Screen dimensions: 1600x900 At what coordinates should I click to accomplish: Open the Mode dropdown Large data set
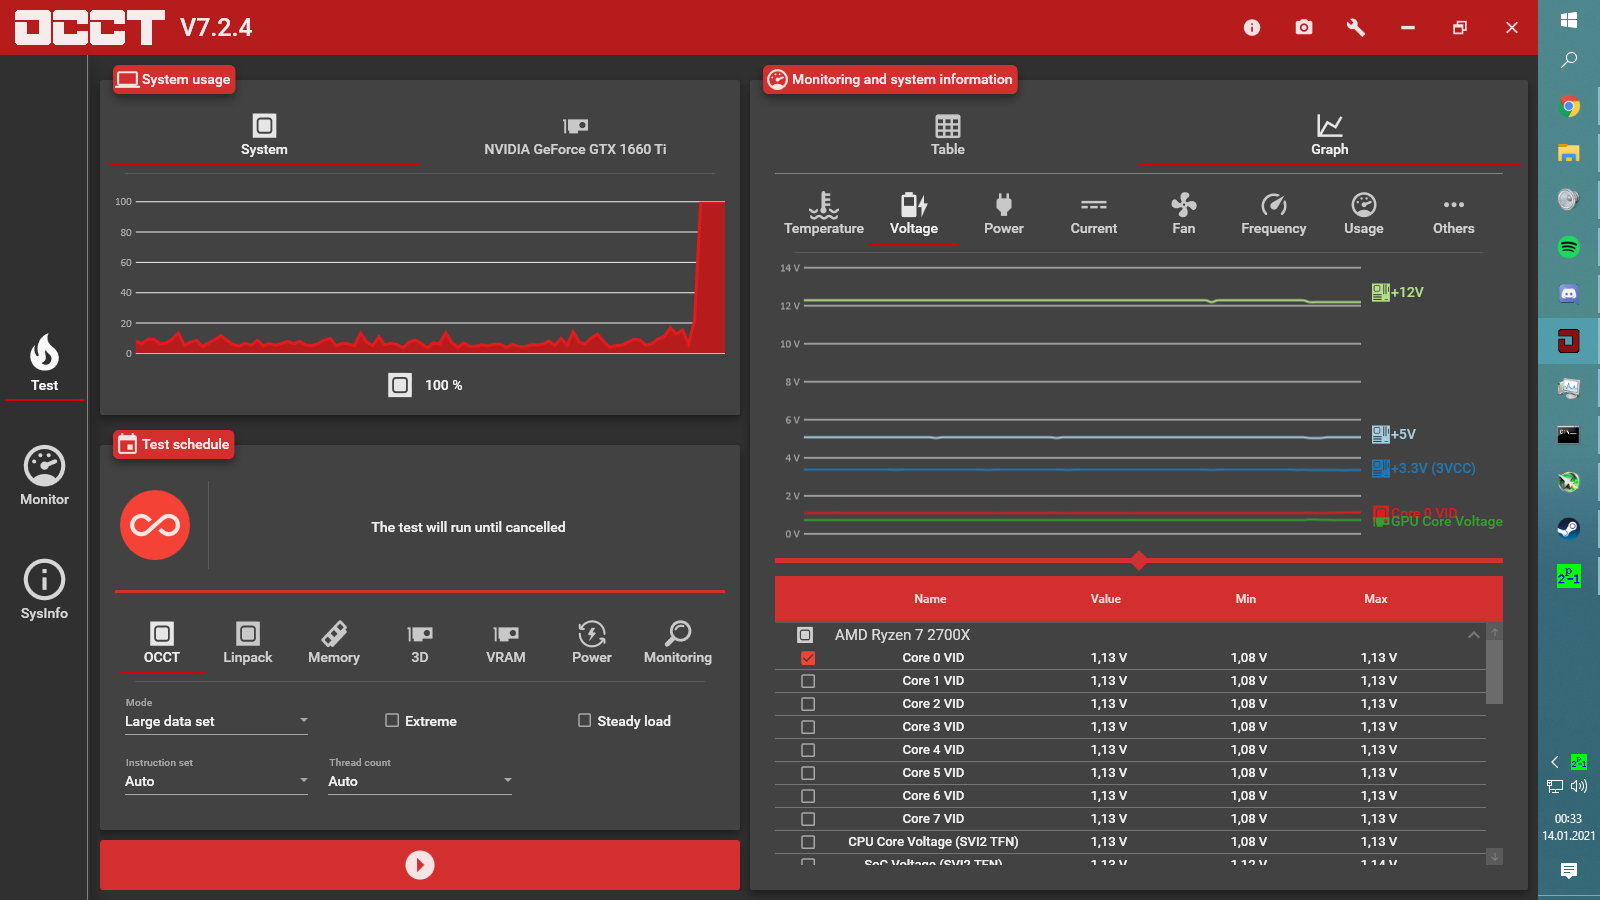tap(216, 721)
